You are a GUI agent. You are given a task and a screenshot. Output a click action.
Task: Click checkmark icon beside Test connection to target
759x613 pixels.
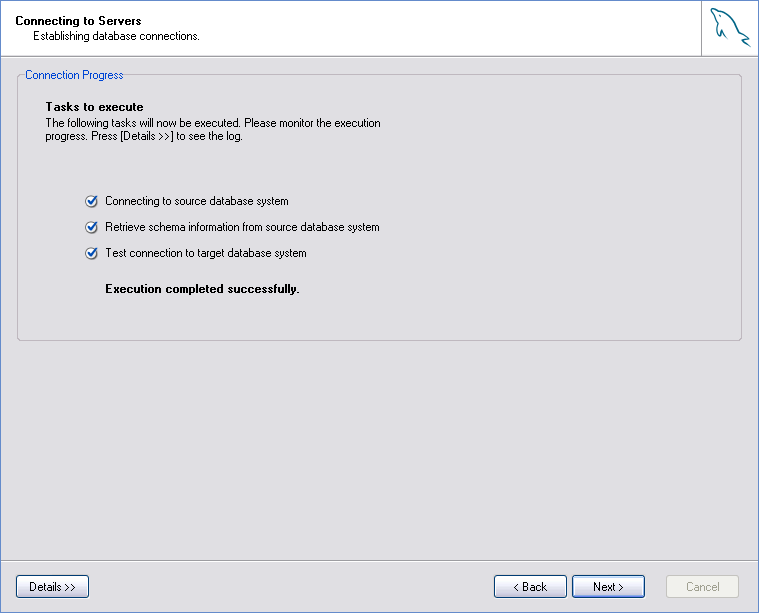(92, 253)
